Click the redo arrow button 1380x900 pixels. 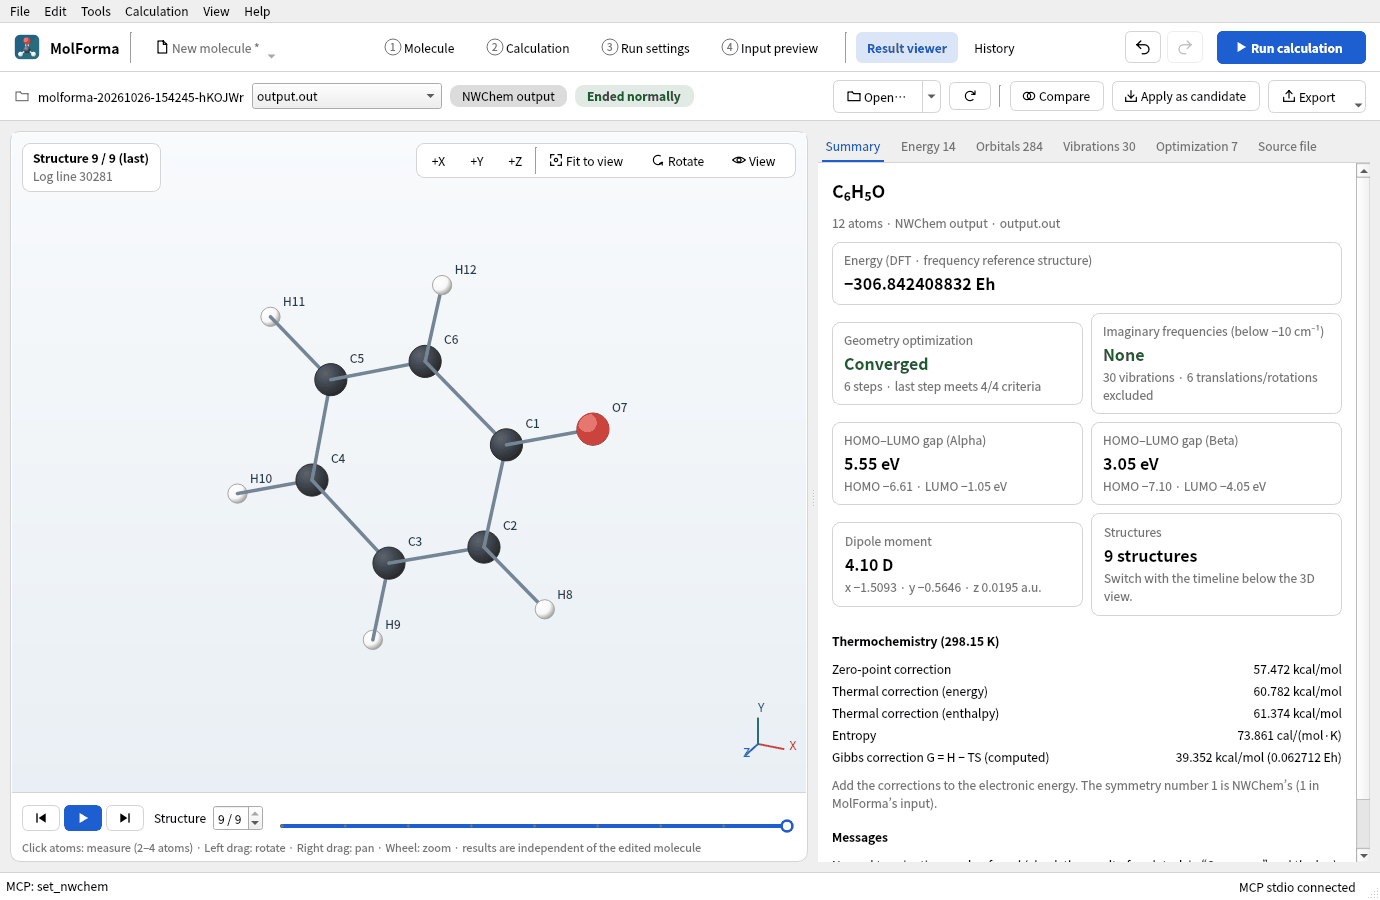[1185, 48]
